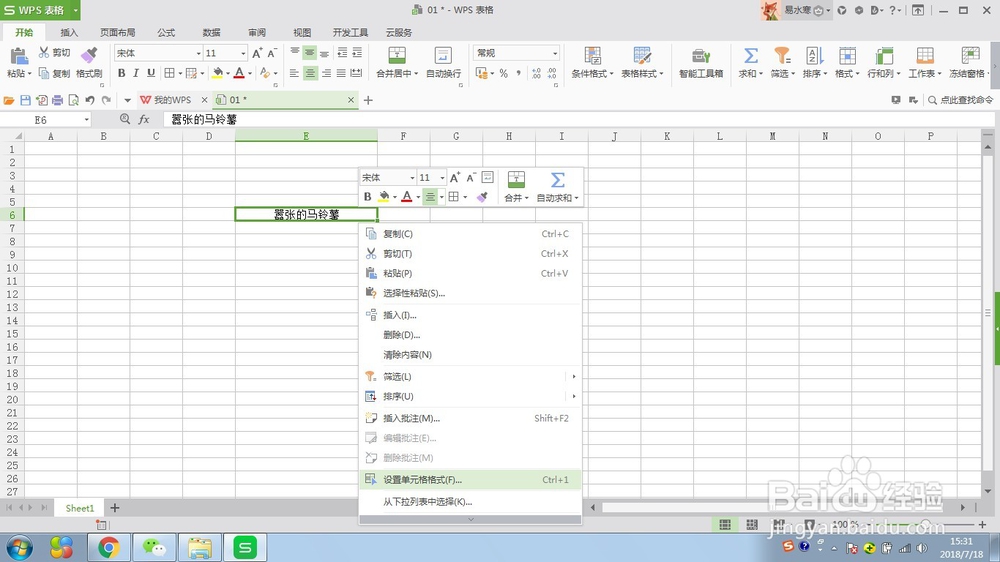
Task: Switch to the 视图 ribbon tab
Action: 302,33
